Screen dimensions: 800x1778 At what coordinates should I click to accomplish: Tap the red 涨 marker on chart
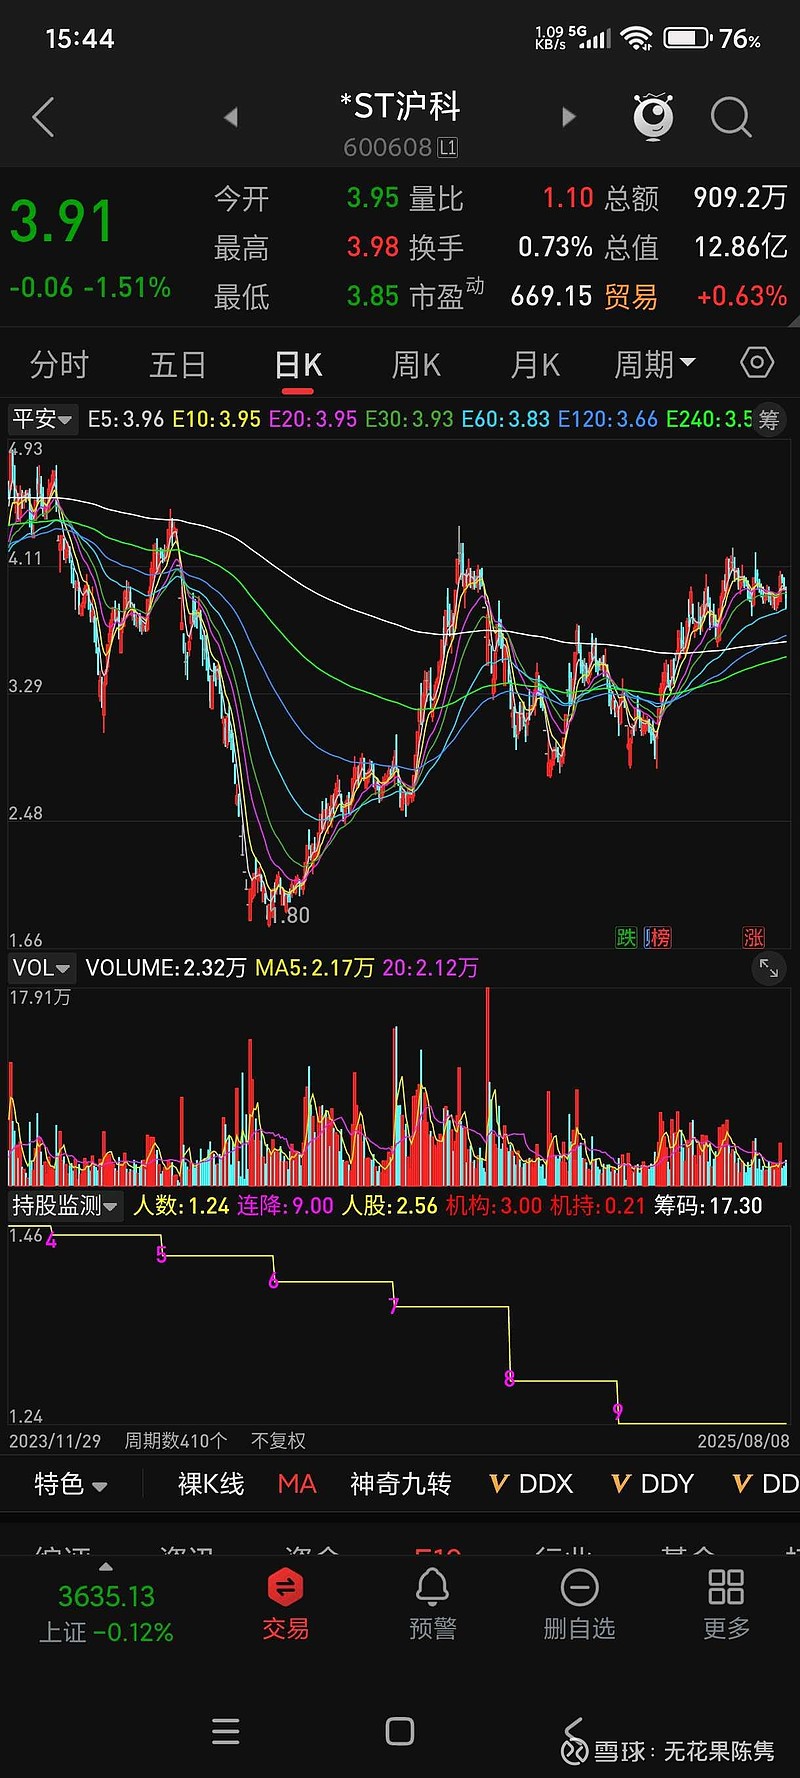(x=754, y=937)
